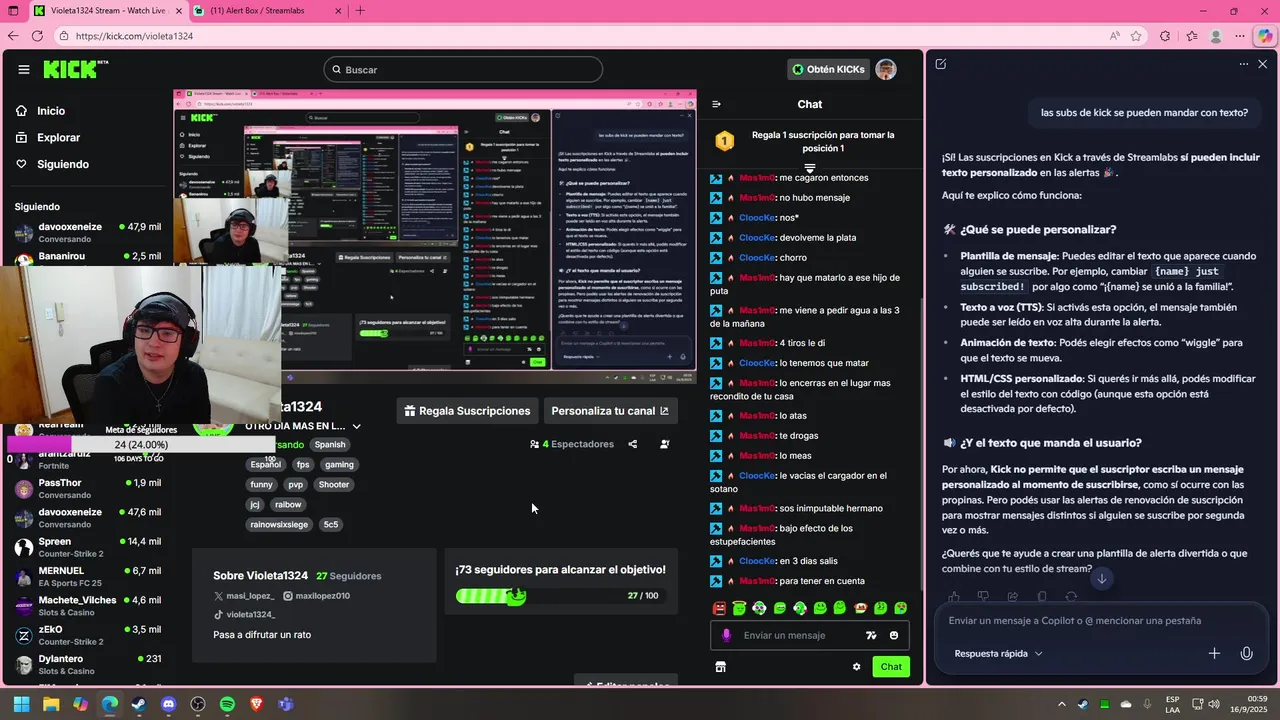Click Personaliza tu canal link
The width and height of the screenshot is (1280, 720).
point(610,411)
